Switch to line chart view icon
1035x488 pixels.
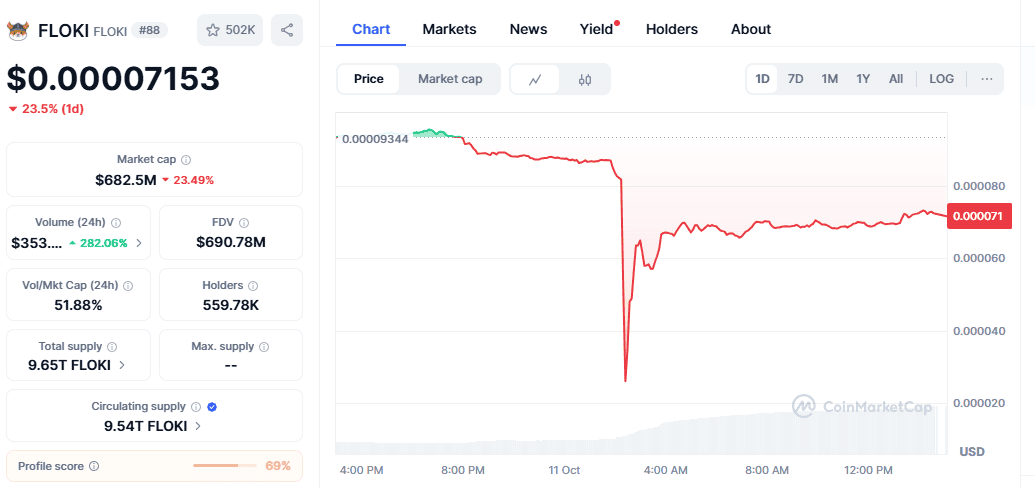point(535,79)
